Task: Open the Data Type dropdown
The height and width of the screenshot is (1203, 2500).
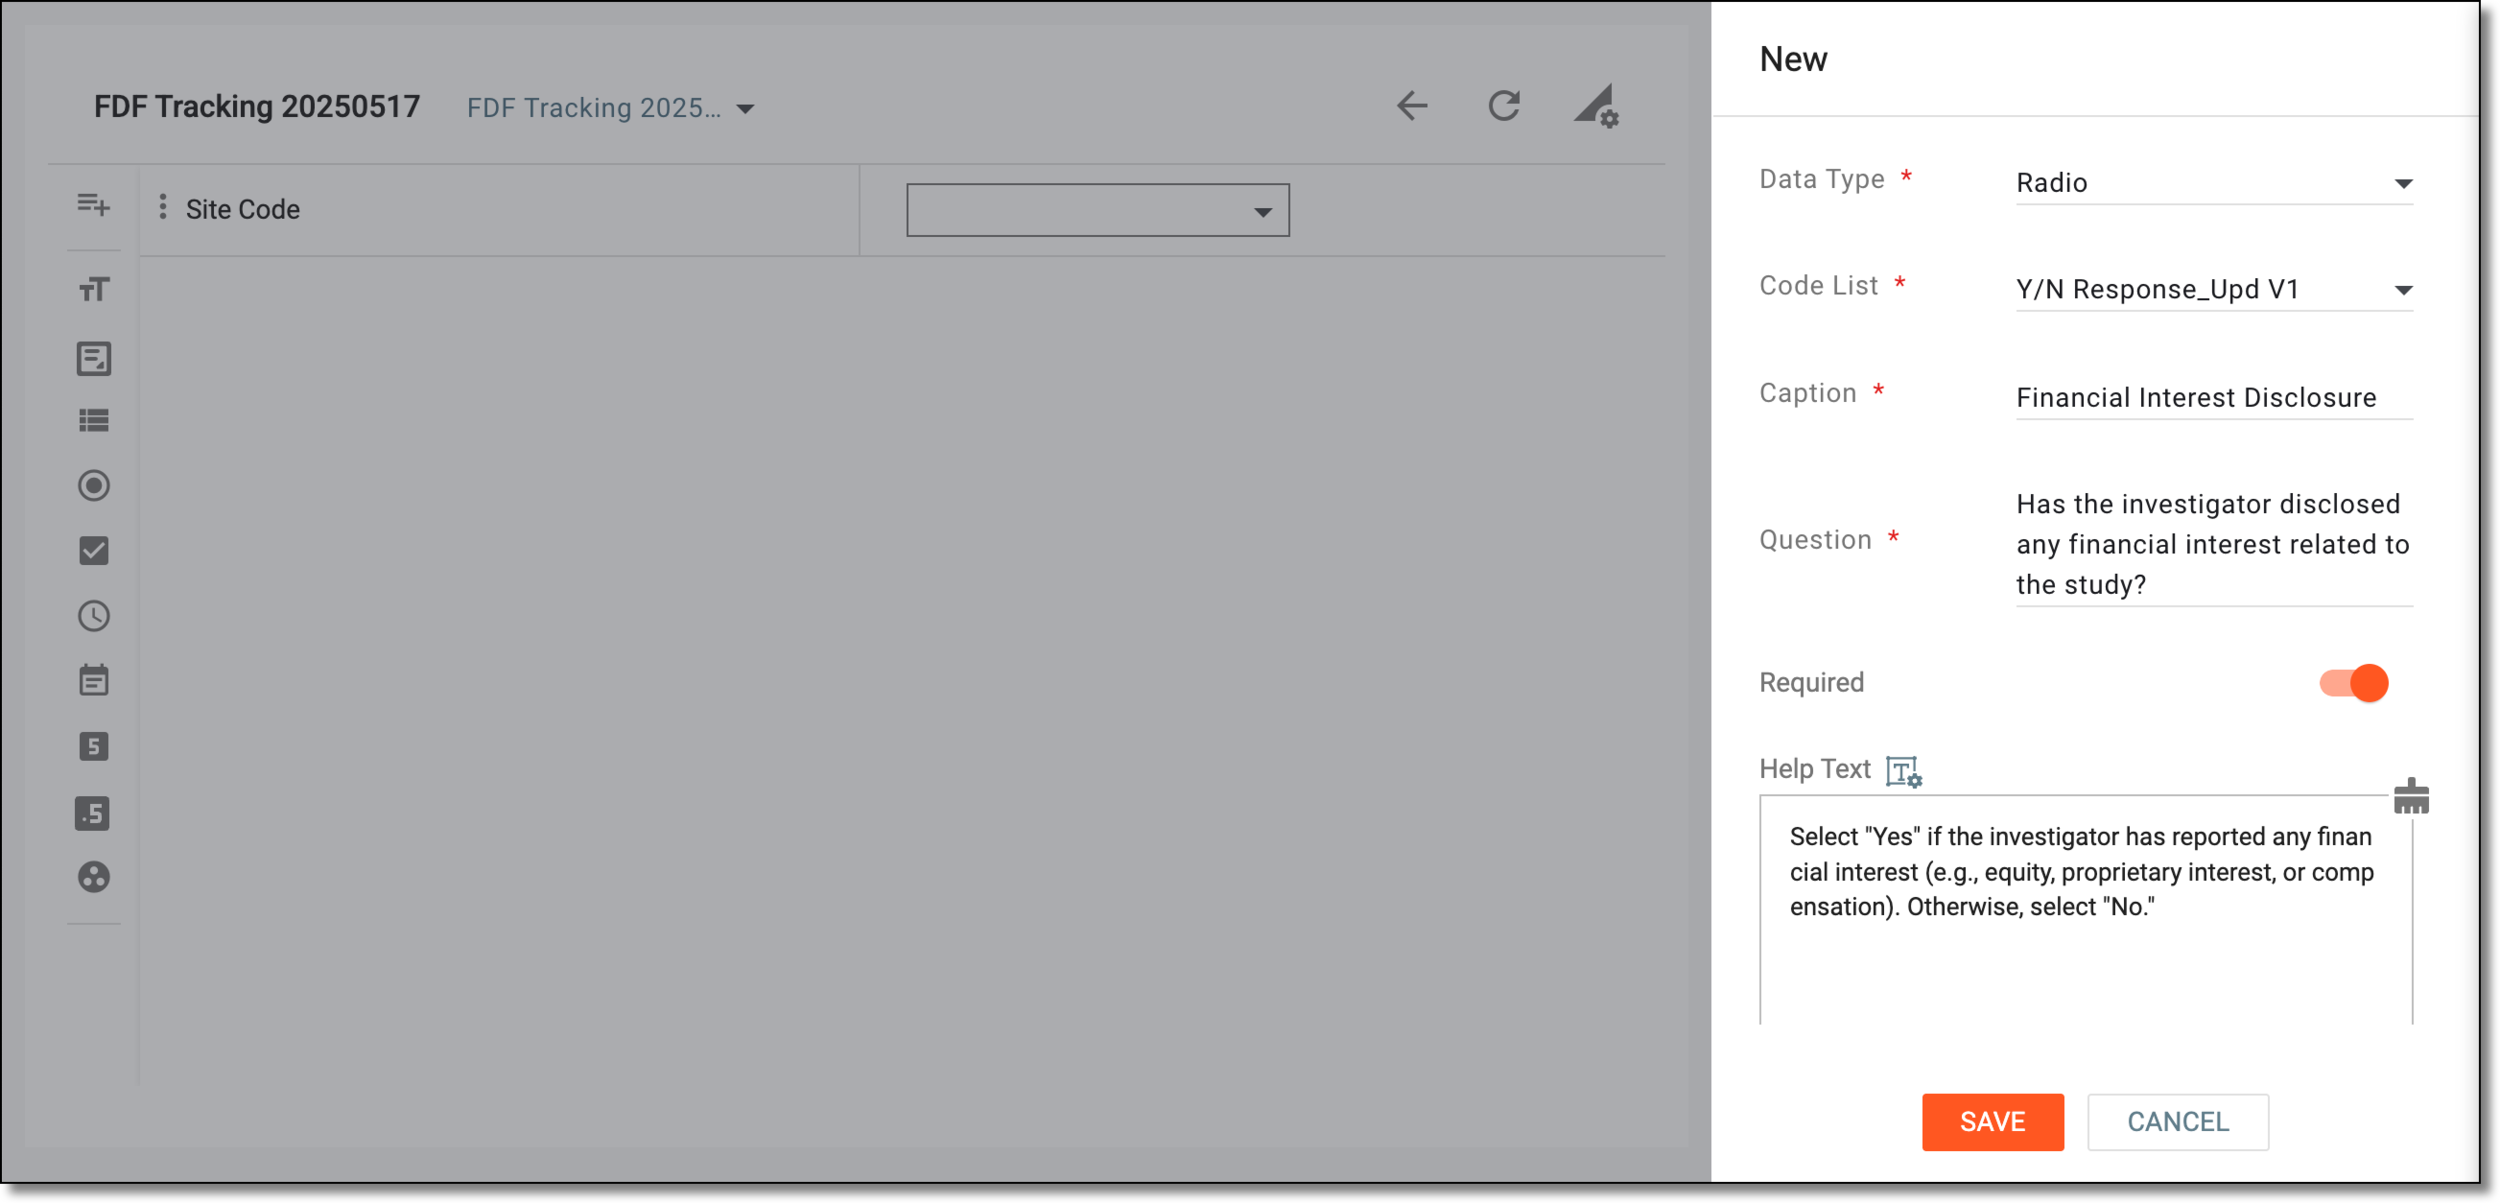Action: coord(2214,183)
